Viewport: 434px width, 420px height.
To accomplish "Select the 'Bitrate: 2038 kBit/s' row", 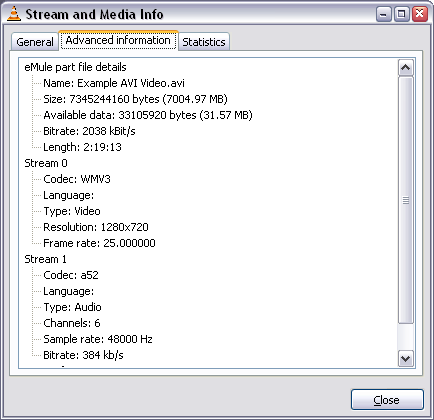I will point(89,131).
